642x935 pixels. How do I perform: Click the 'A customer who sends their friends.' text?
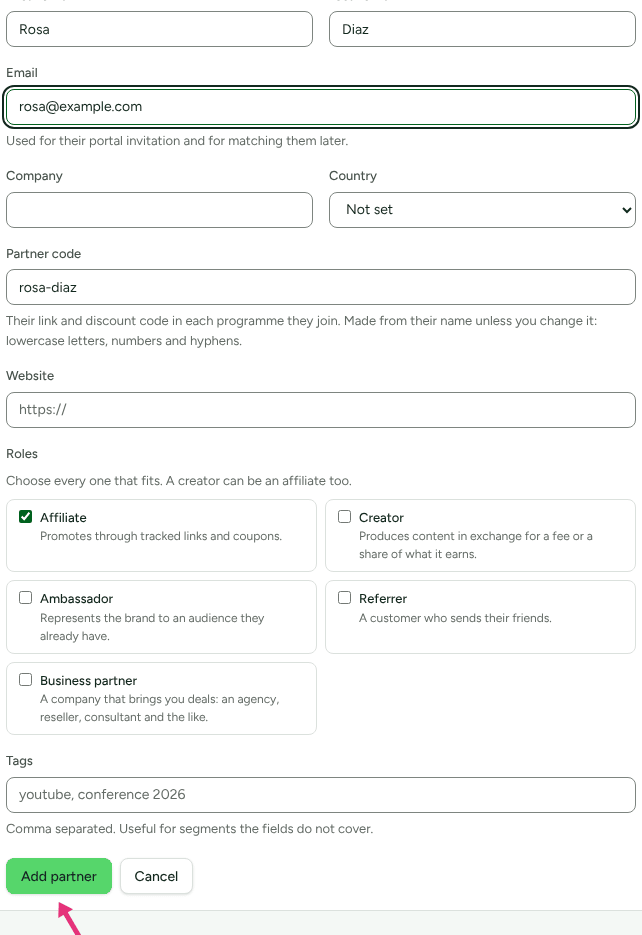pos(455,618)
